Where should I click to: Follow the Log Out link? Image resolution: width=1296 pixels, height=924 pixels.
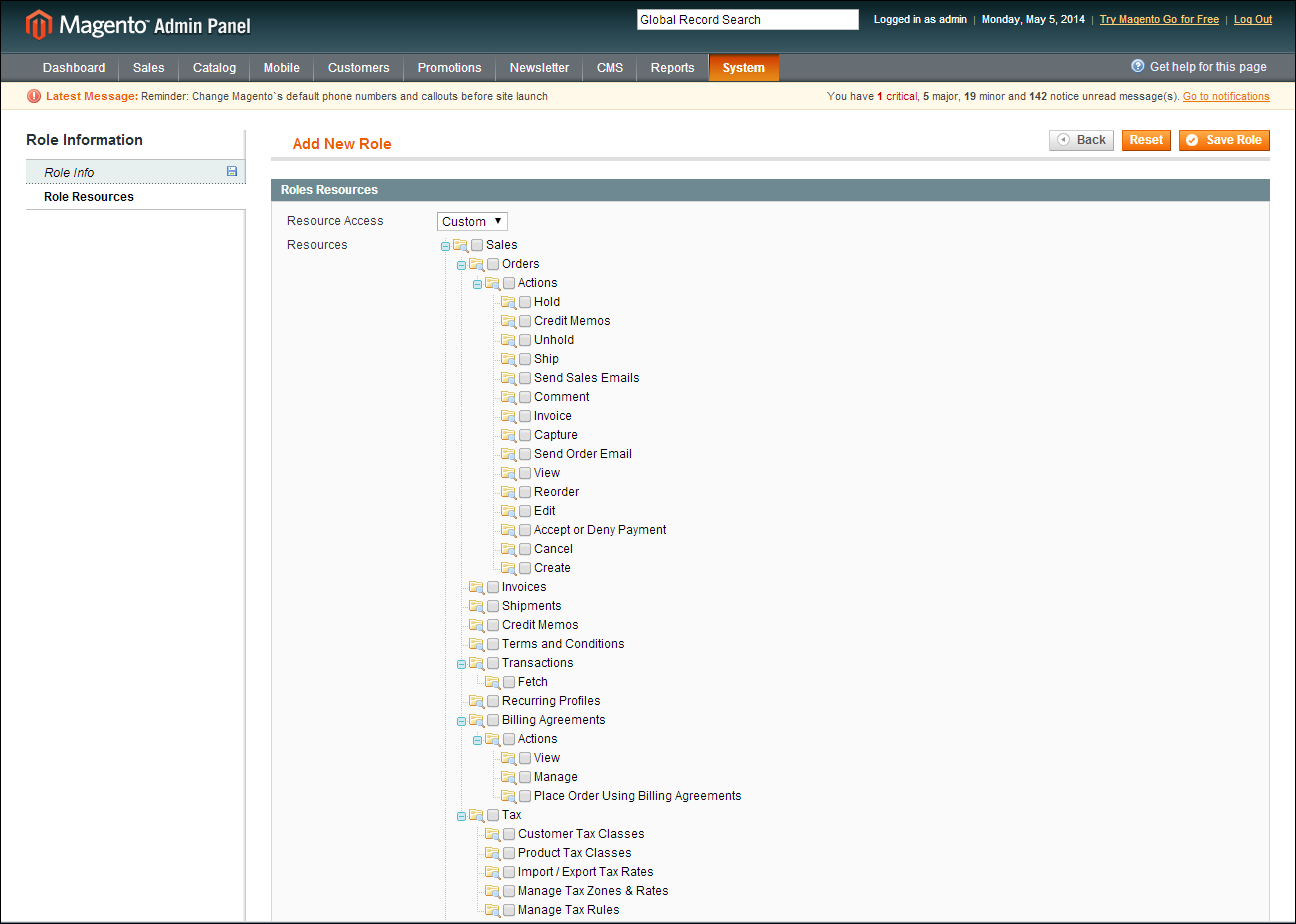pos(1253,19)
